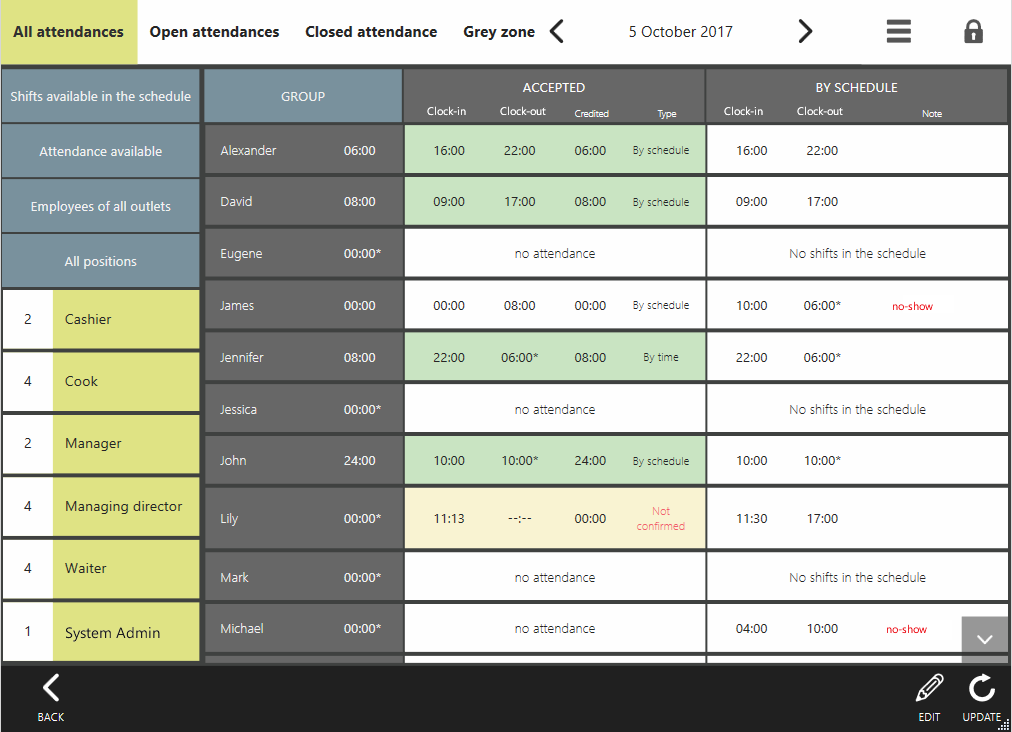The image size is (1012, 732).
Task: Select Lily's not confirmed attendance row
Action: click(555, 519)
